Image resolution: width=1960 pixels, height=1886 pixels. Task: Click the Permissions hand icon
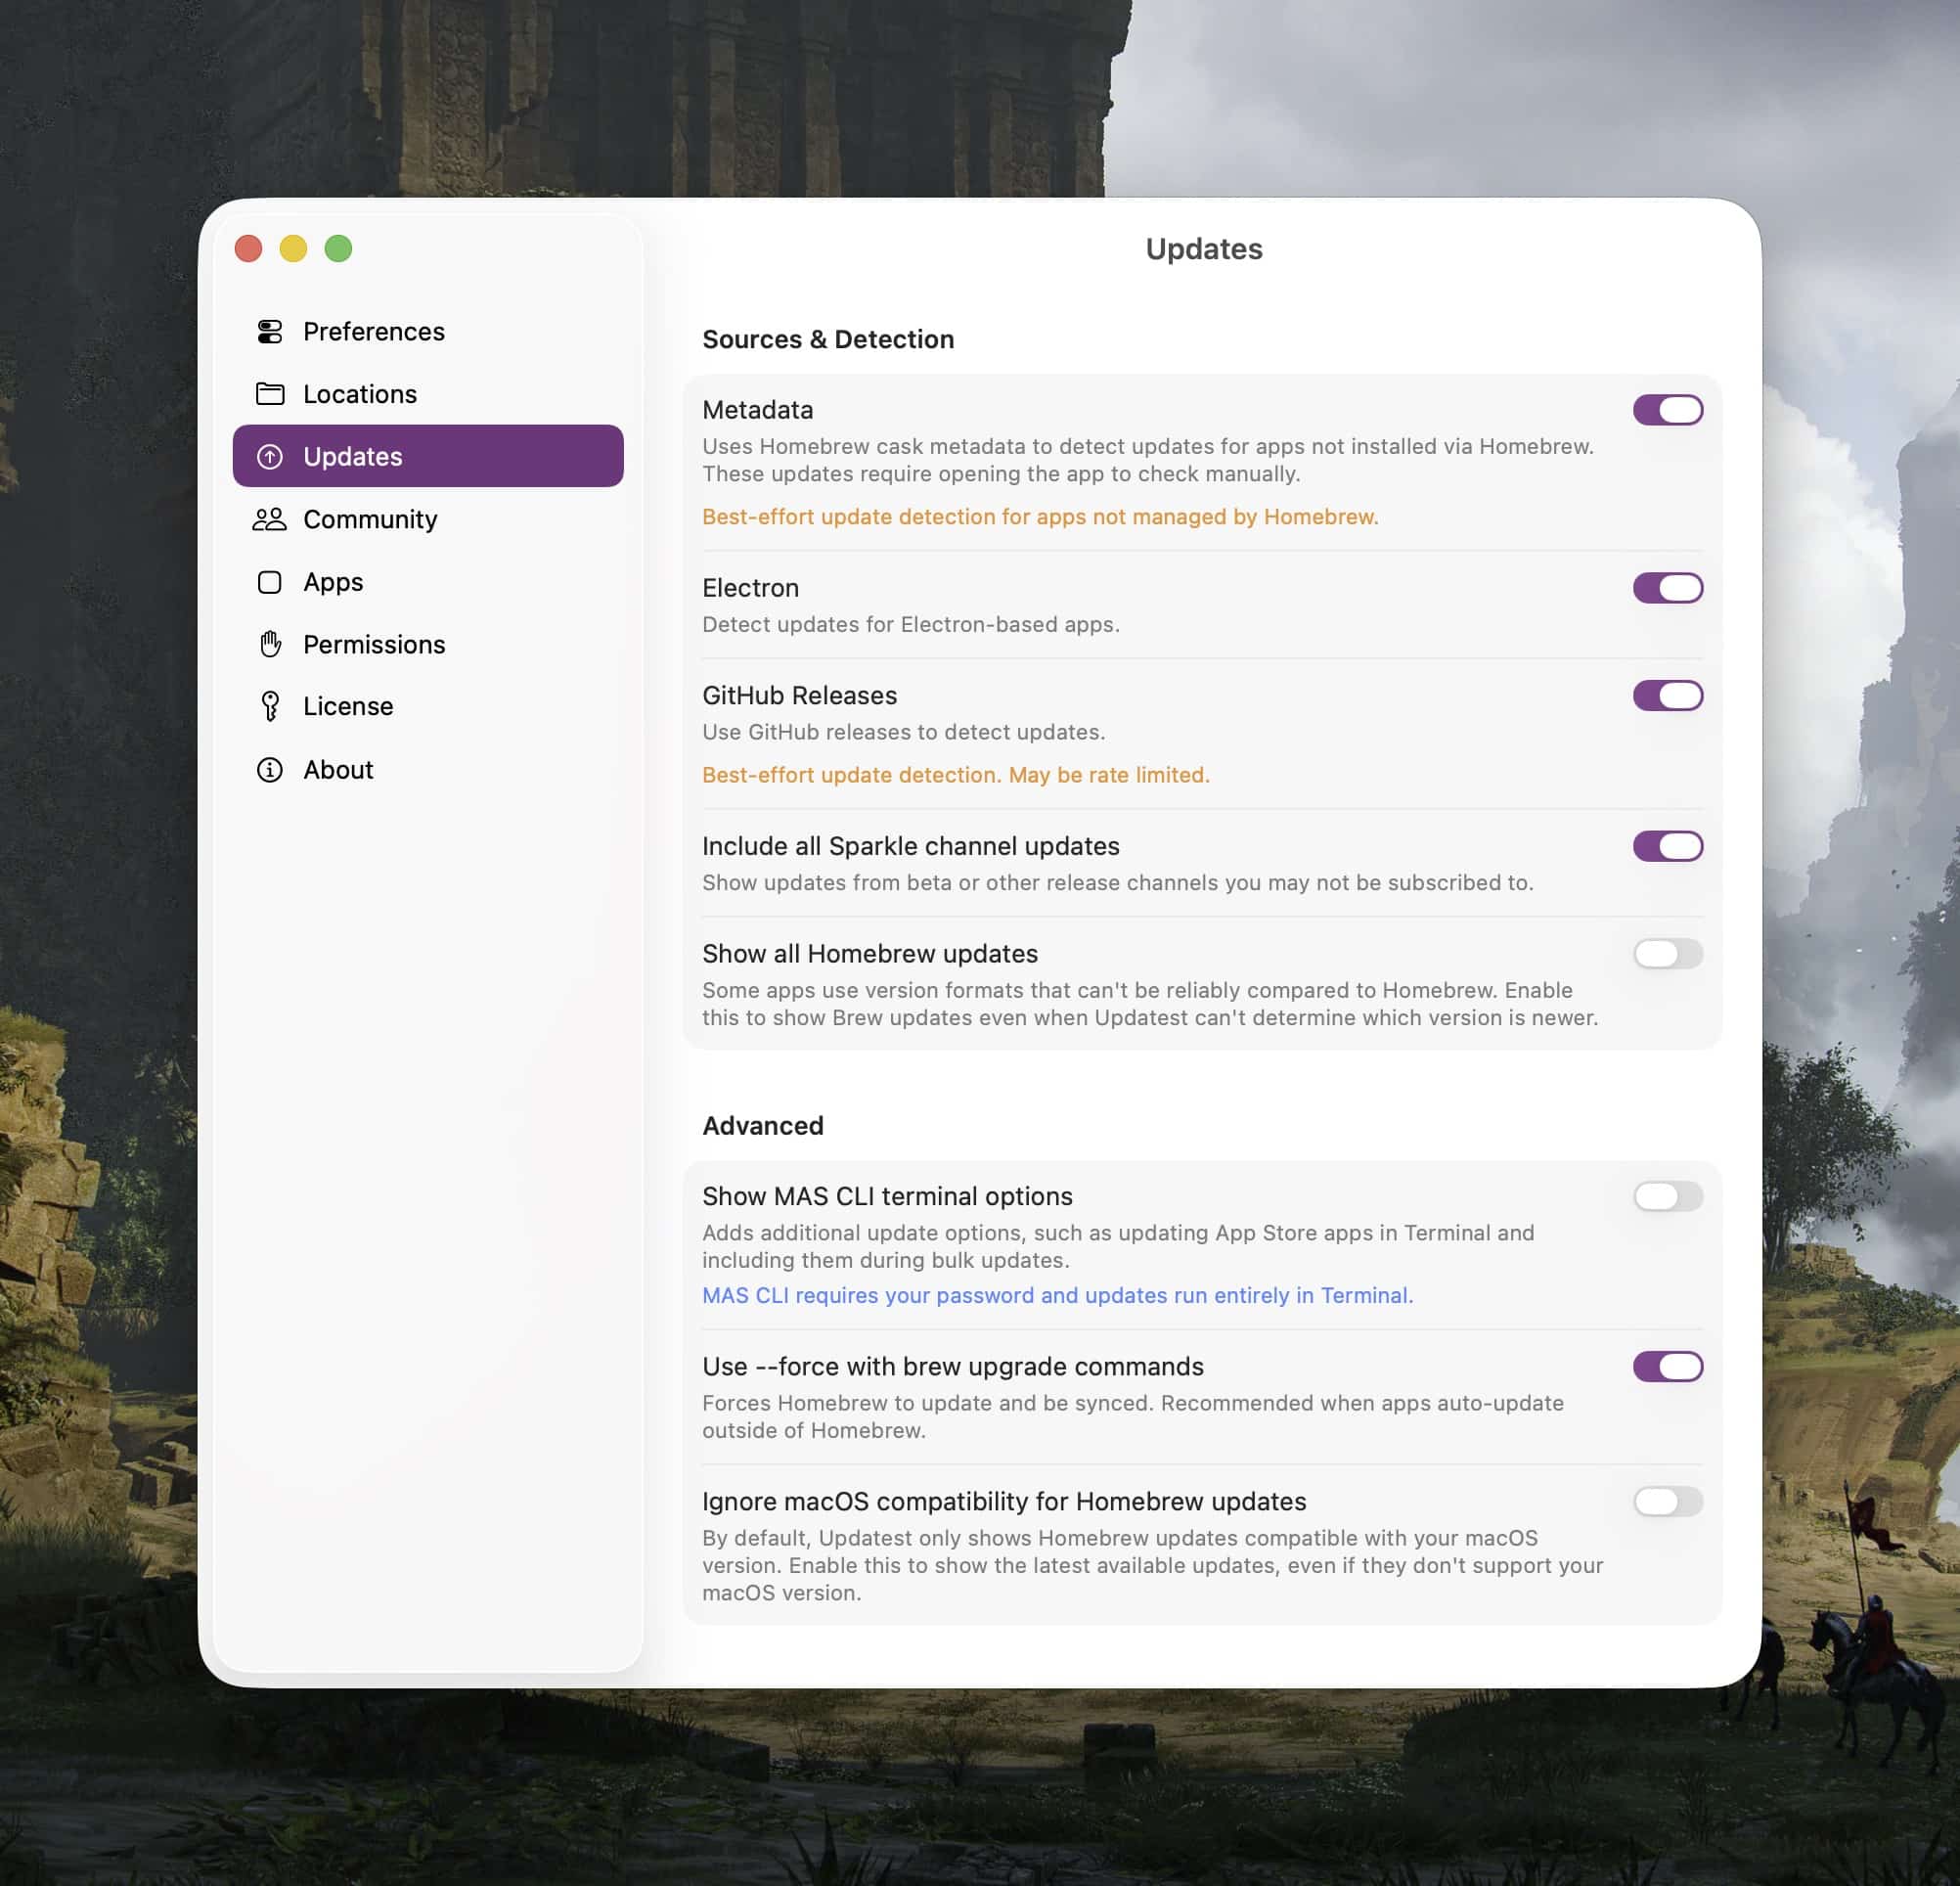(269, 644)
